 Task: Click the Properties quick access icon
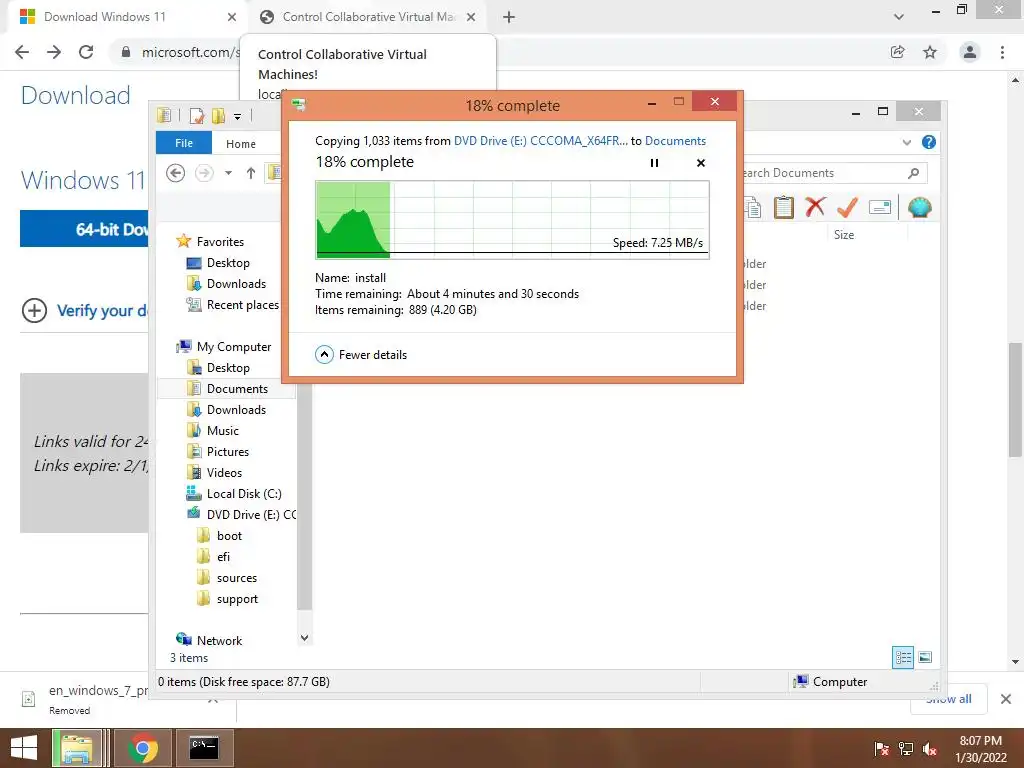coord(197,116)
